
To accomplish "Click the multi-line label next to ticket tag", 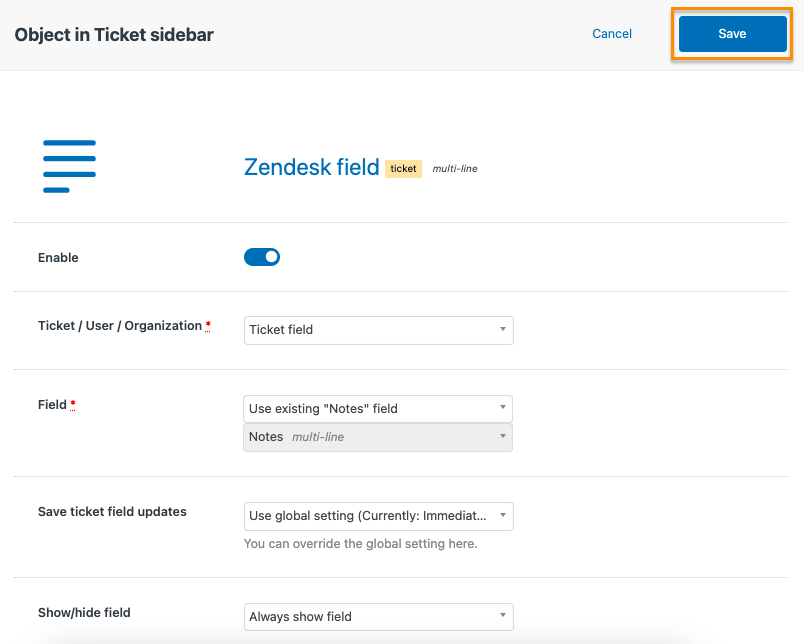I will coord(455,169).
